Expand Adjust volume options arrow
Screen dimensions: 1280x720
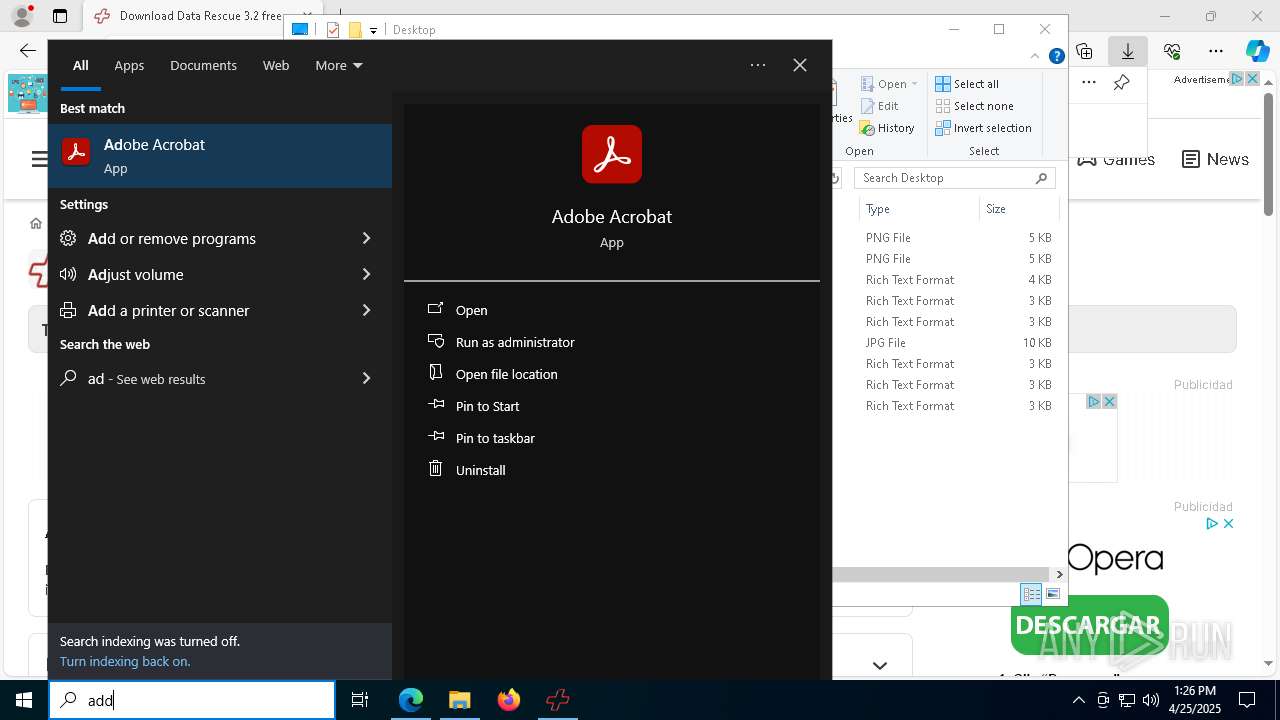(366, 274)
